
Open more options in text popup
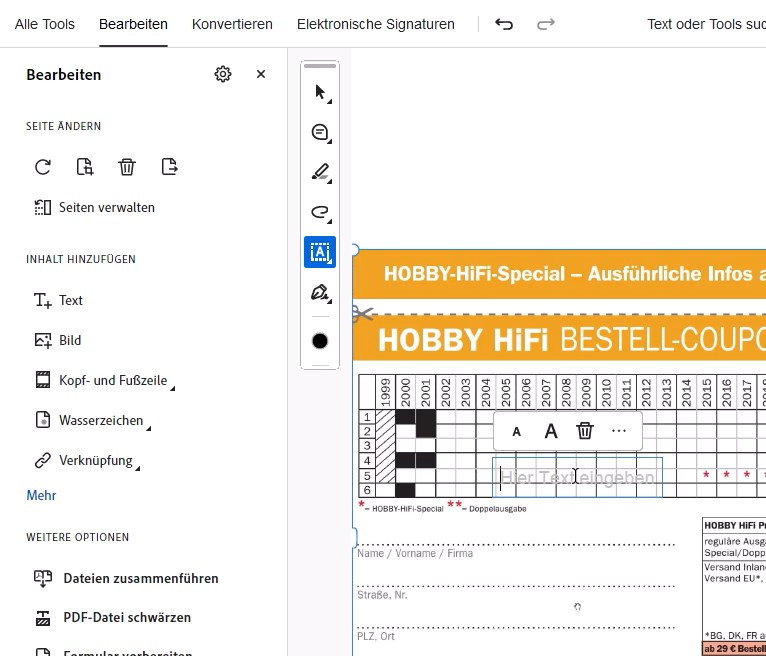pos(619,431)
